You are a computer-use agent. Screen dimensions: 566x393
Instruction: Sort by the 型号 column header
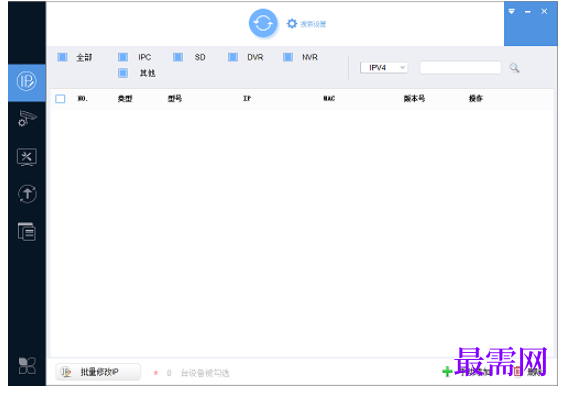175,99
